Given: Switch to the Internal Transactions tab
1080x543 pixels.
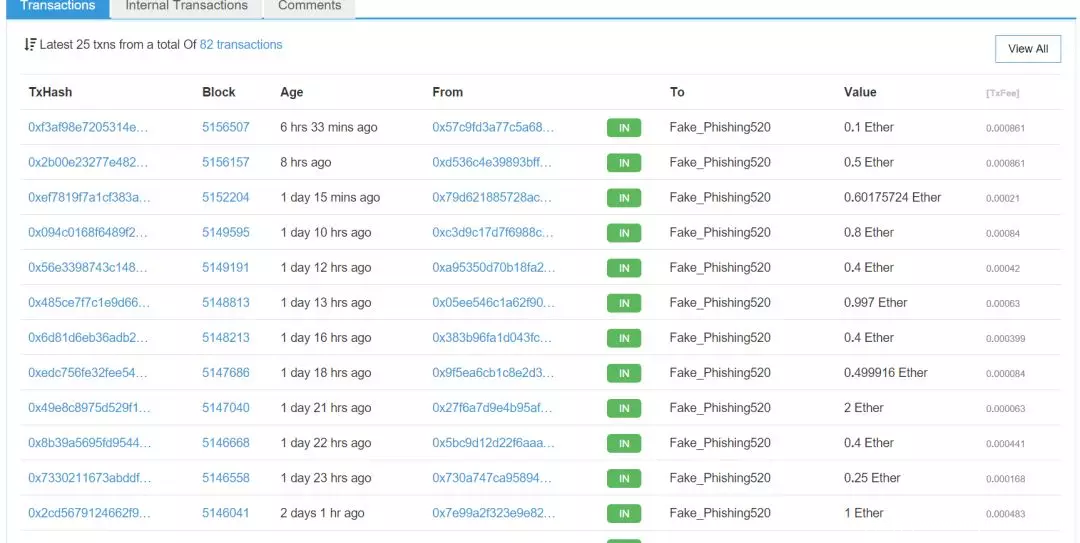Looking at the screenshot, I should [186, 6].
